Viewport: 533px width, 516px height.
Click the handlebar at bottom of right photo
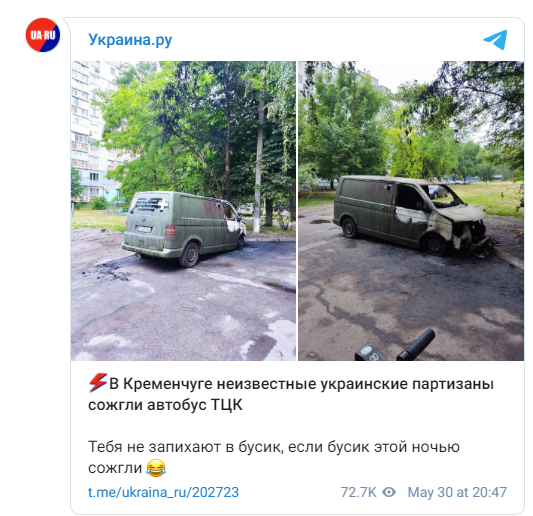pyautogui.click(x=417, y=345)
